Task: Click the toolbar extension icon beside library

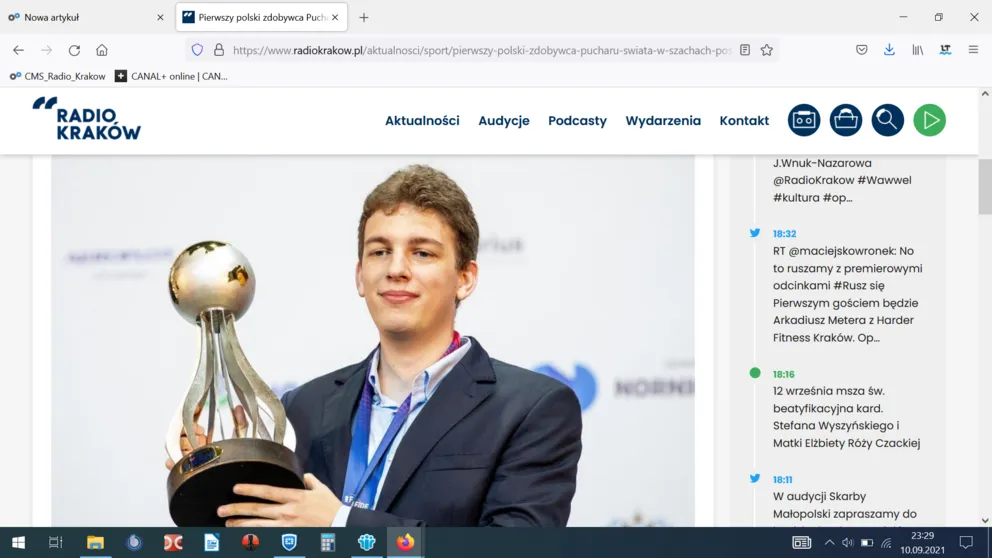Action: point(945,50)
